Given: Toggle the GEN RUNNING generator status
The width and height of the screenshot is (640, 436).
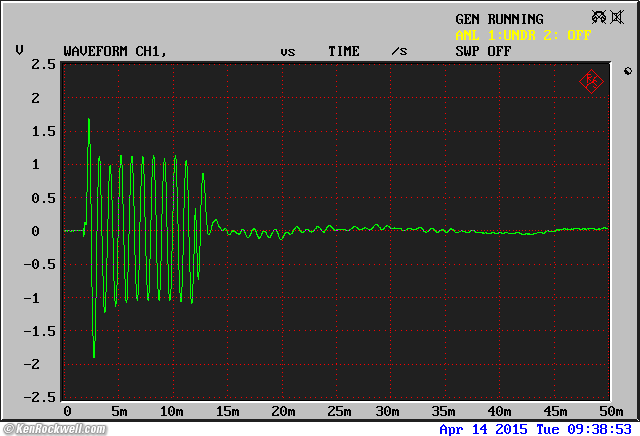Looking at the screenshot, I should pos(499,19).
